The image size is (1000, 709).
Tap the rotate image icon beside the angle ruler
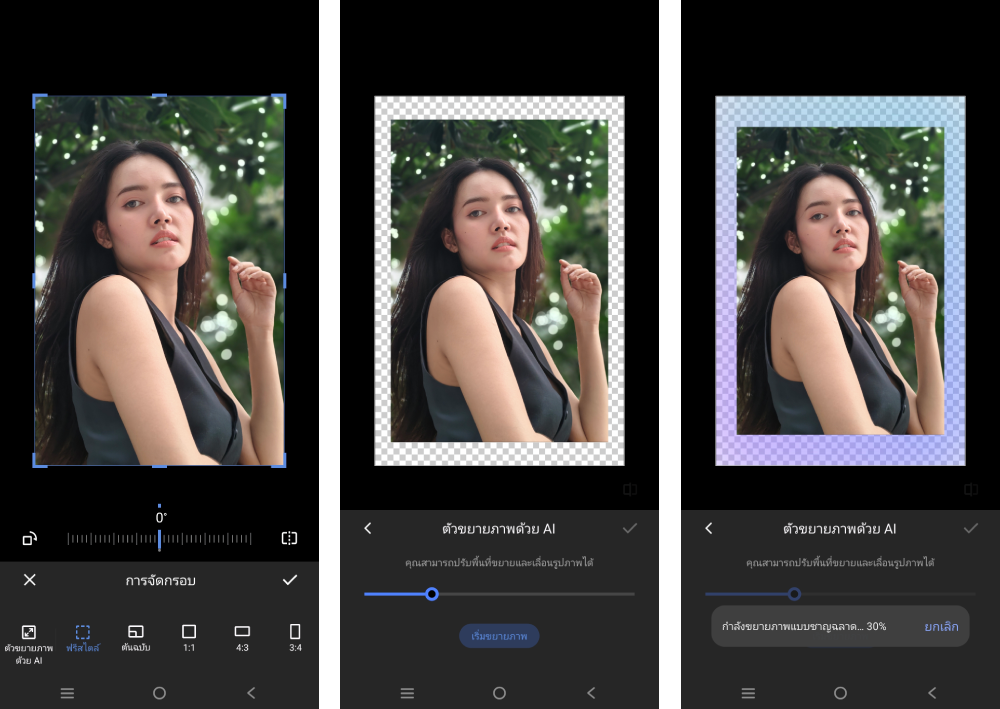pos(29,539)
